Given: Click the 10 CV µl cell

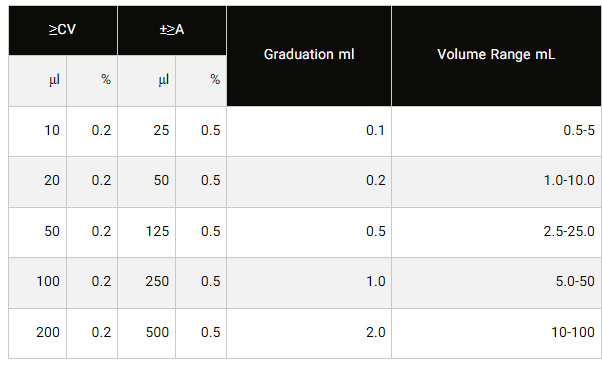Looking at the screenshot, I should pyautogui.click(x=38, y=131).
